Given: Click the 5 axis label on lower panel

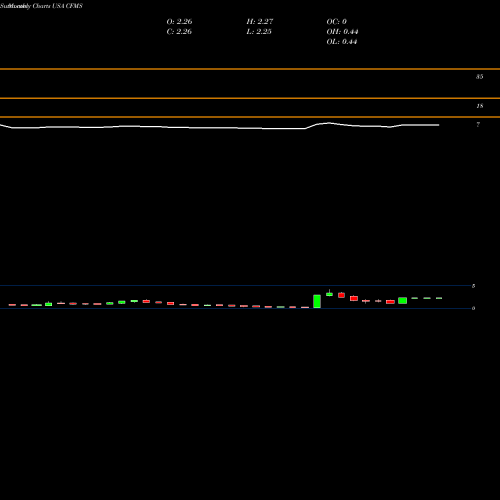Looking at the screenshot, I should click(473, 286).
